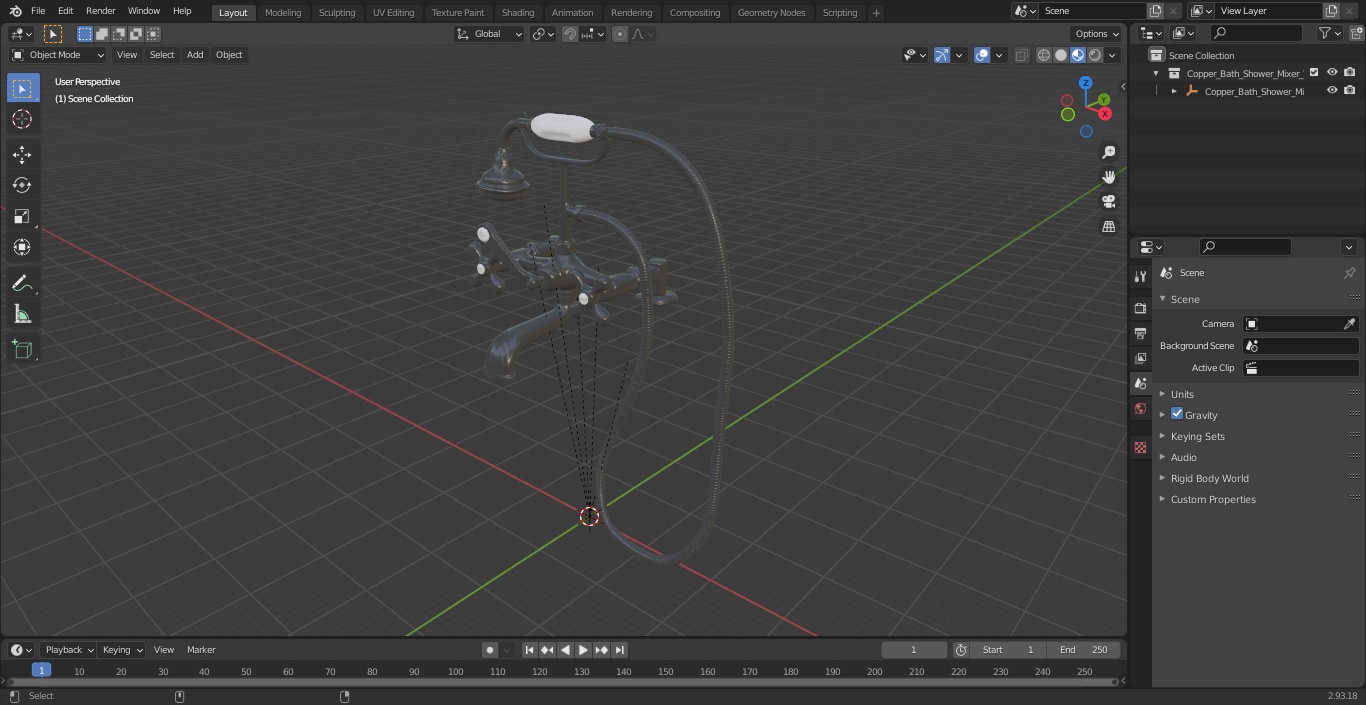
Task: Click the Options button in viewport header
Action: pos(1097,34)
